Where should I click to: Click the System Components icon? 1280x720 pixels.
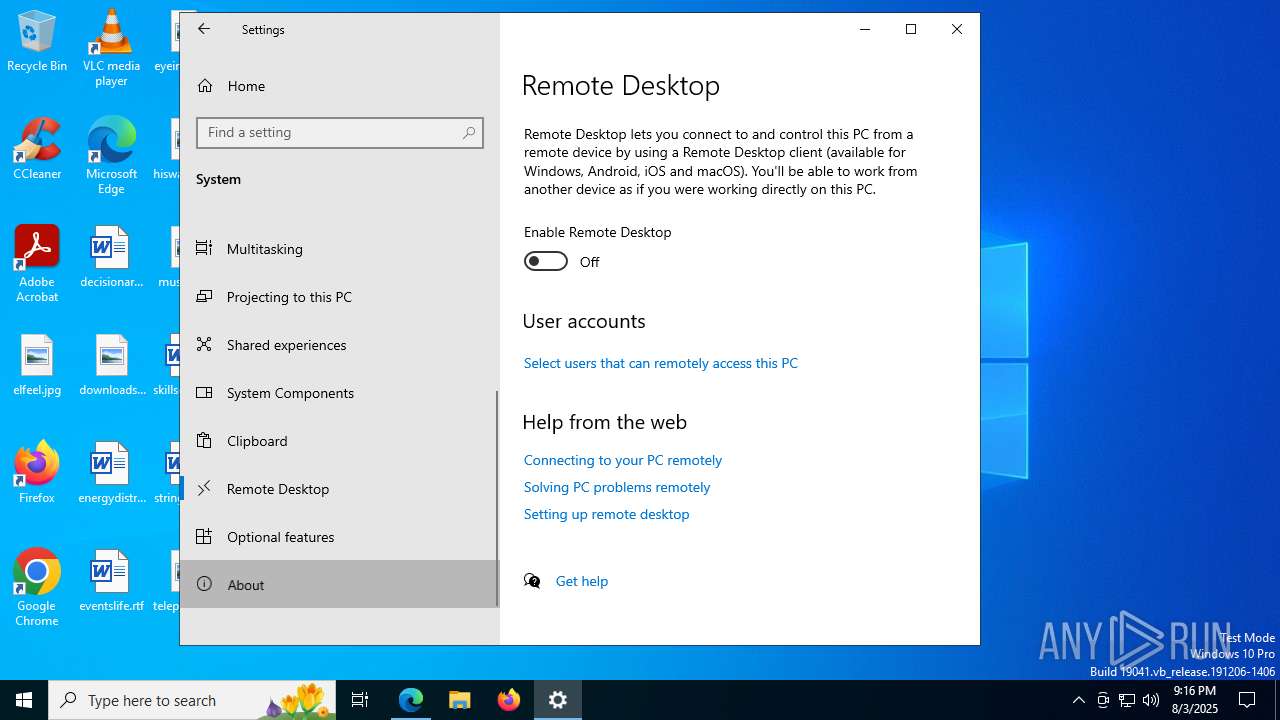click(x=204, y=392)
